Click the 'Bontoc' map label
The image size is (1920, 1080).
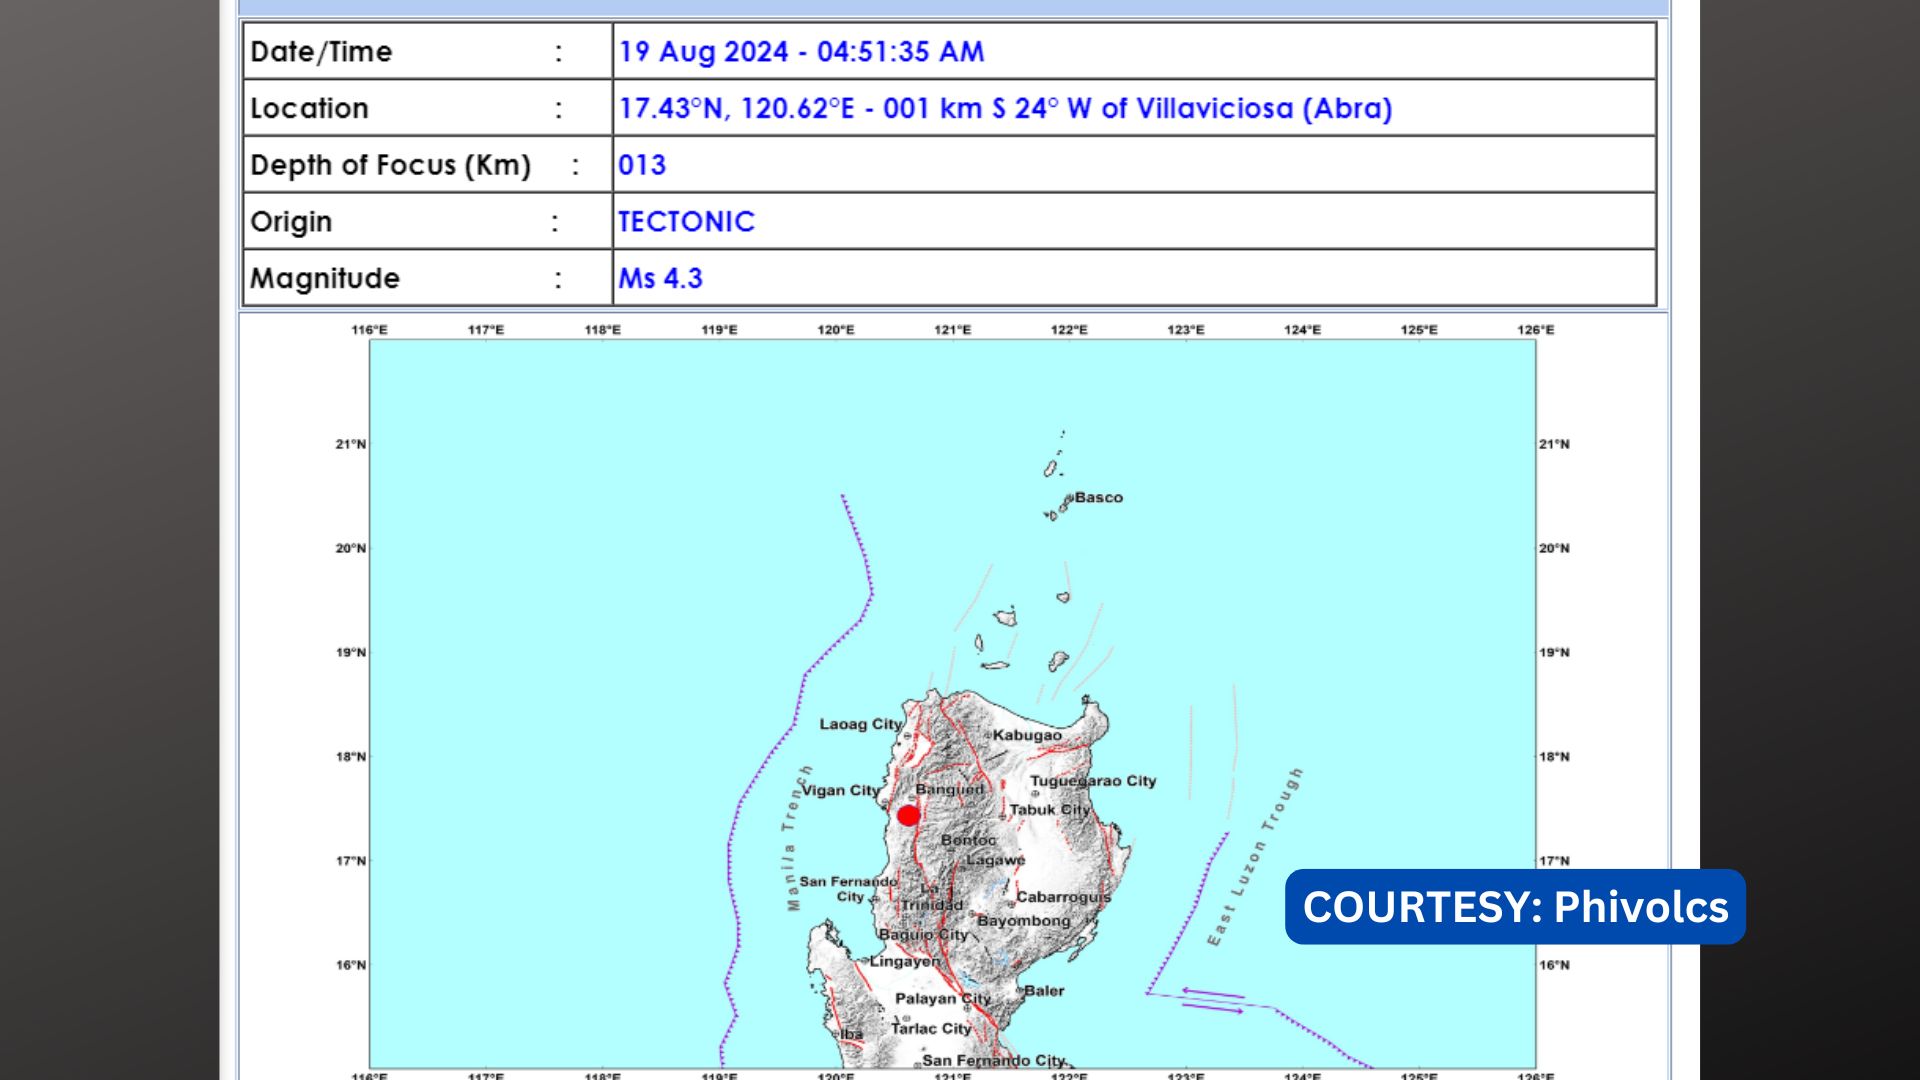coord(969,840)
